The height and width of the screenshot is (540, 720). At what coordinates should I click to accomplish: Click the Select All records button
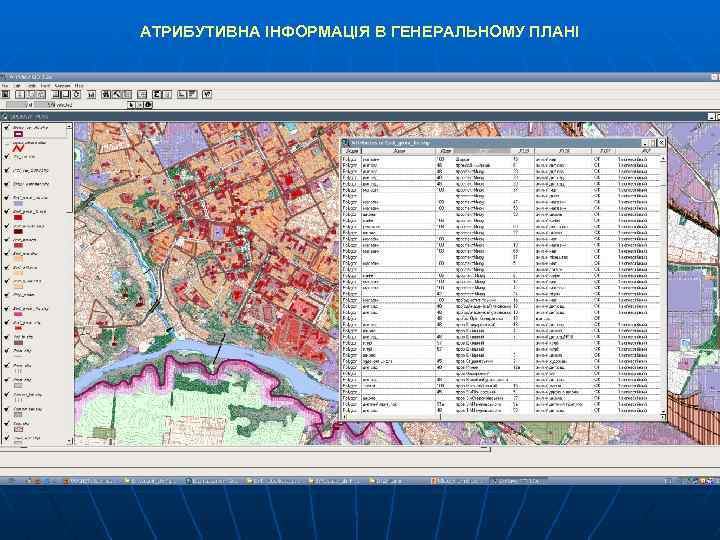[56, 94]
